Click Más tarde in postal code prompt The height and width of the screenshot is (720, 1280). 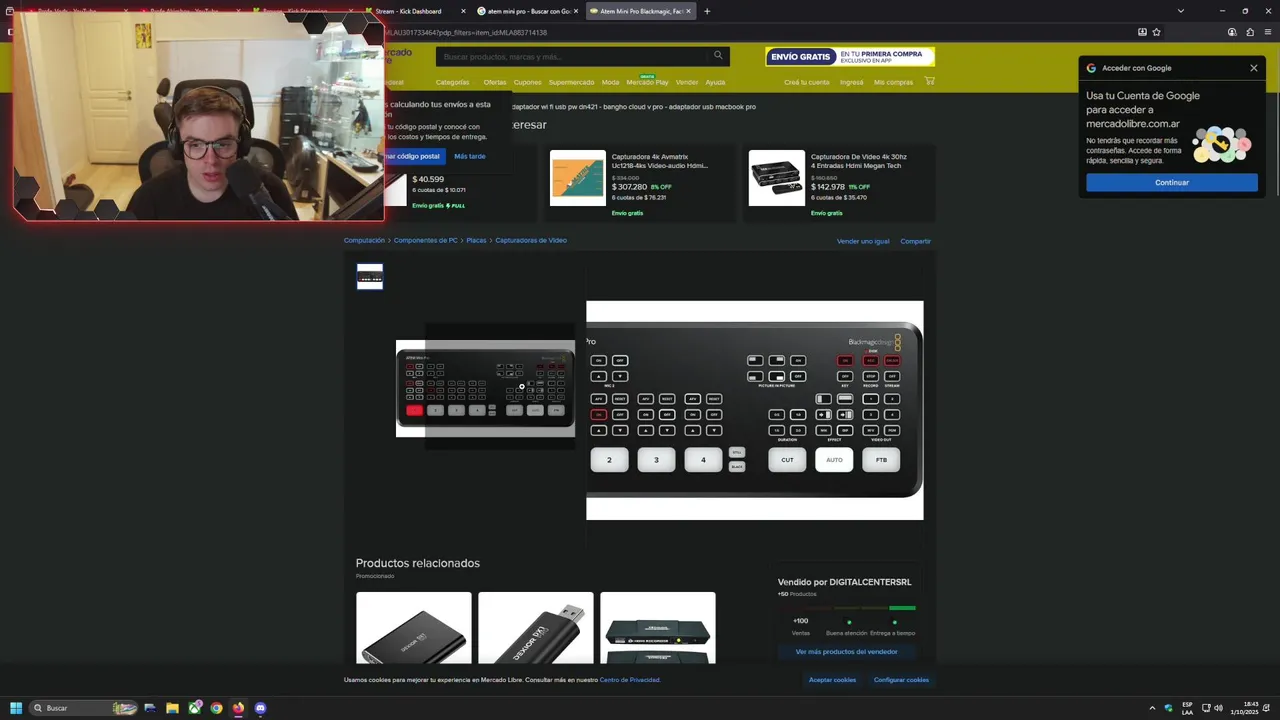(x=469, y=156)
